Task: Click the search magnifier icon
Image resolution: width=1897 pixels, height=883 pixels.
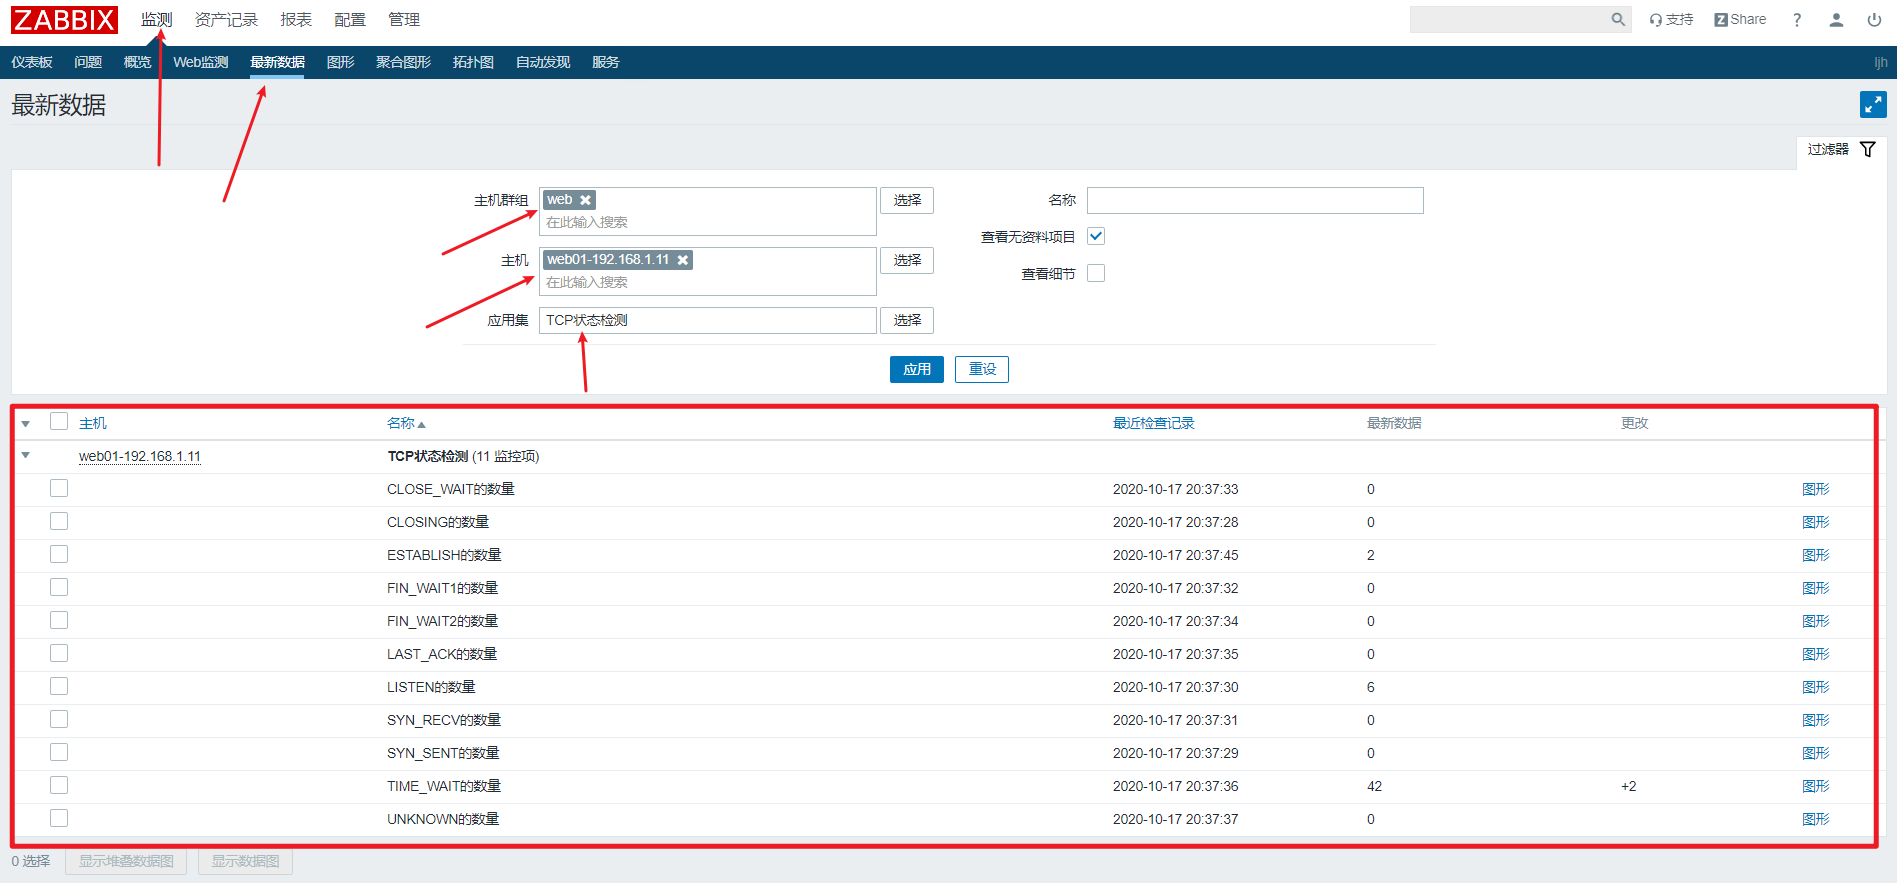Action: point(1618,19)
